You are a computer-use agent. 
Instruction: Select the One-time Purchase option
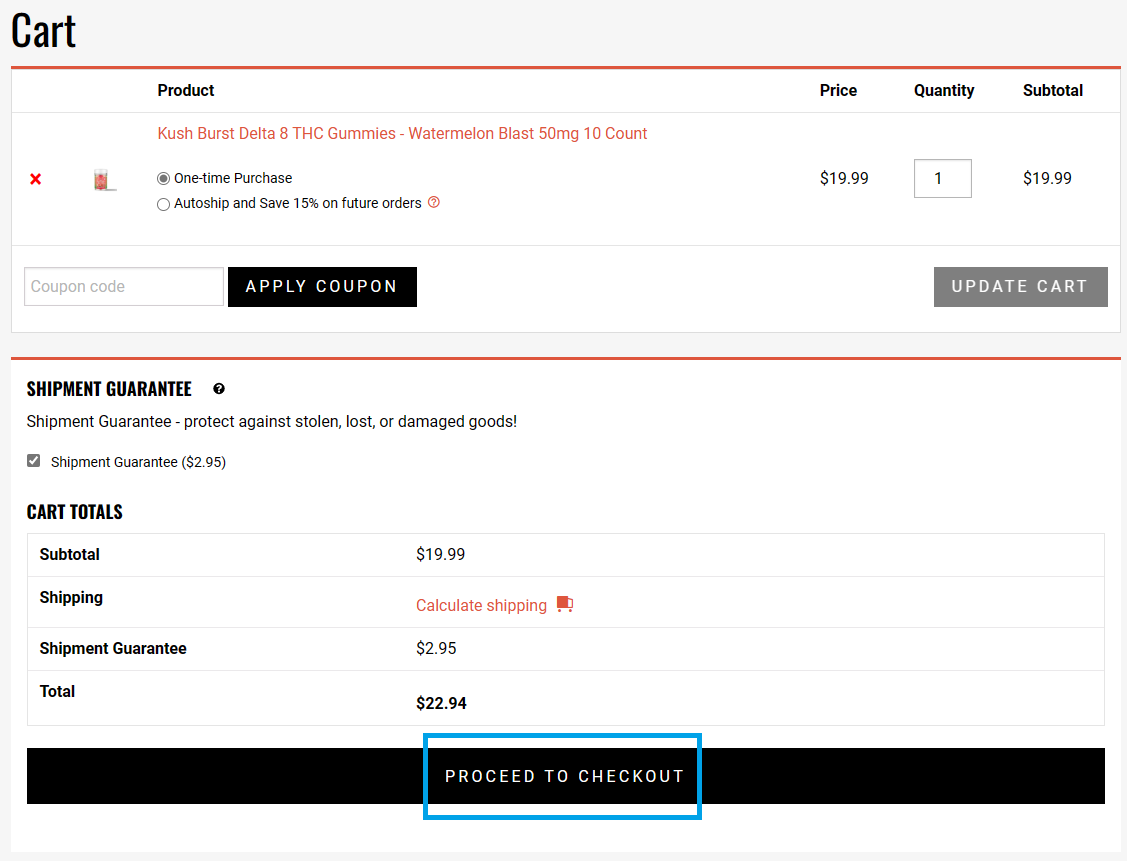(164, 178)
